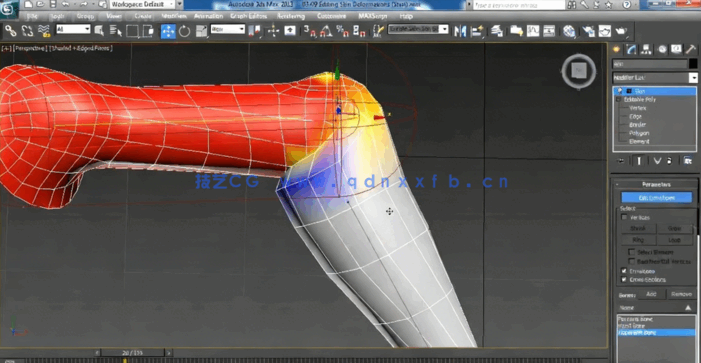The height and width of the screenshot is (363, 701).
Task: Click the Edit Envelopes button
Action: [x=656, y=198]
